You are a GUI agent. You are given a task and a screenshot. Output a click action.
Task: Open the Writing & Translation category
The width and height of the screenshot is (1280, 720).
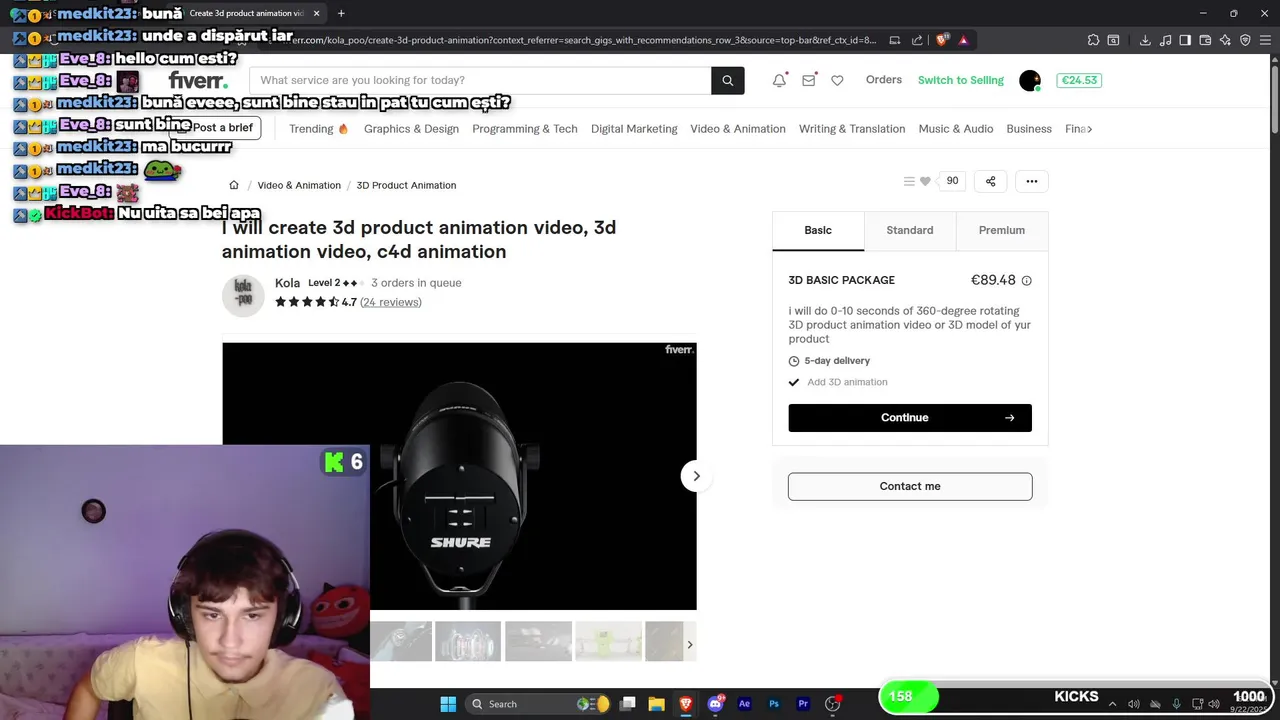852,129
